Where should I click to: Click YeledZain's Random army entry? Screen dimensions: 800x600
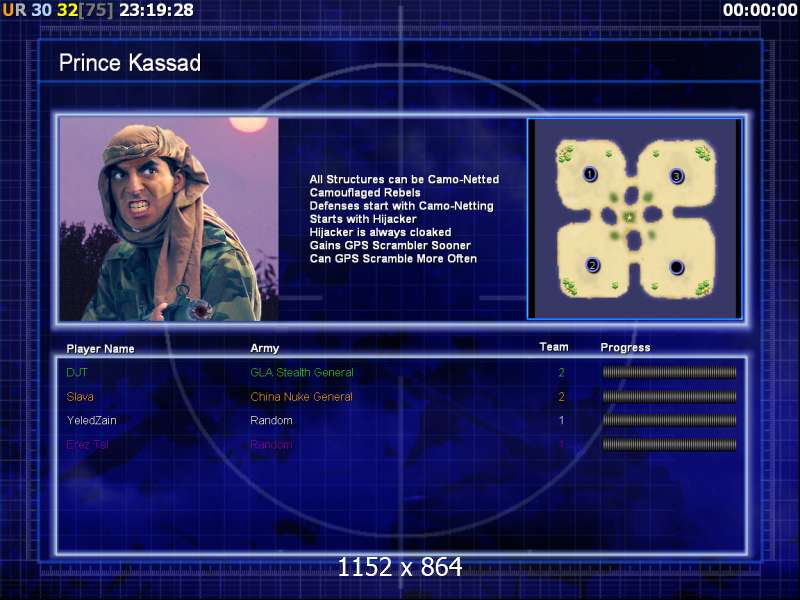pyautogui.click(x=271, y=420)
